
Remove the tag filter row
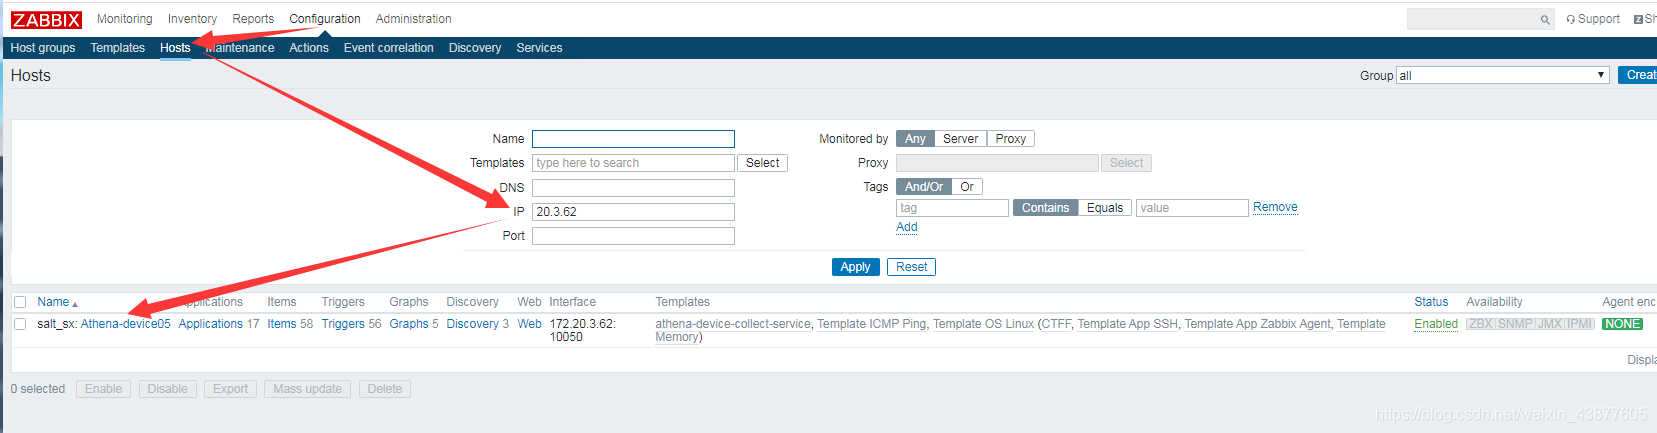click(1275, 207)
